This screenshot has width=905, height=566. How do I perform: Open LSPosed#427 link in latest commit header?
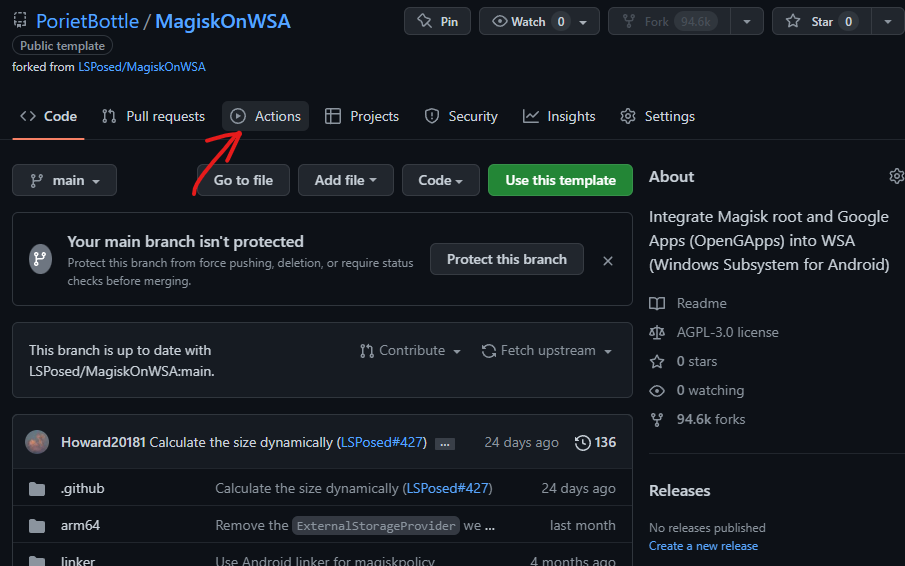(x=383, y=443)
